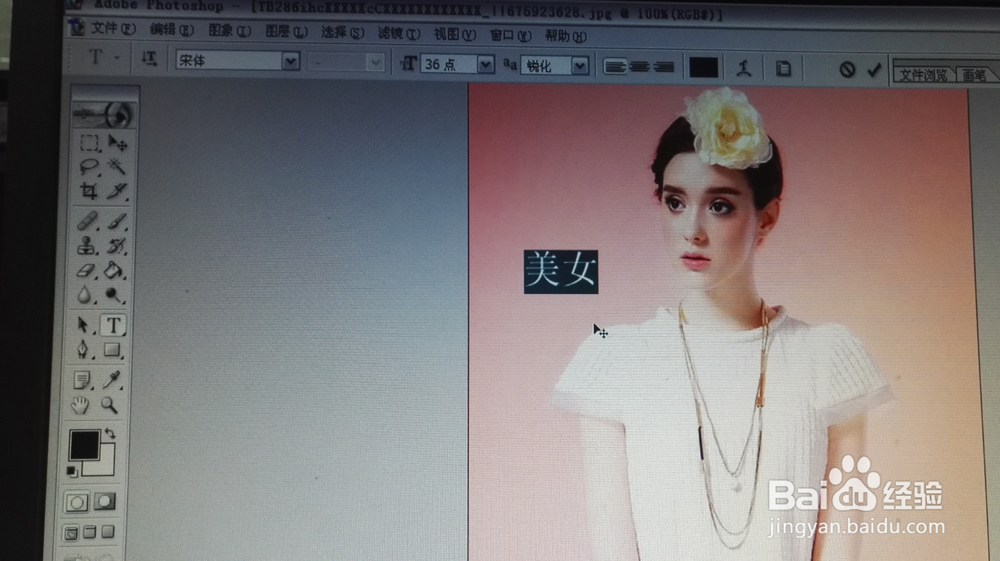Screen dimensions: 1000x561
Task: Select the Path Selection tool
Action: [x=84, y=325]
